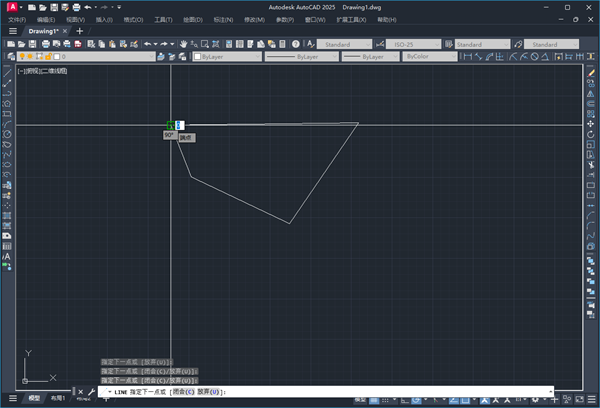Click Plot printer icon in quick access toolbar
The width and height of the screenshot is (600, 408).
[76, 7]
